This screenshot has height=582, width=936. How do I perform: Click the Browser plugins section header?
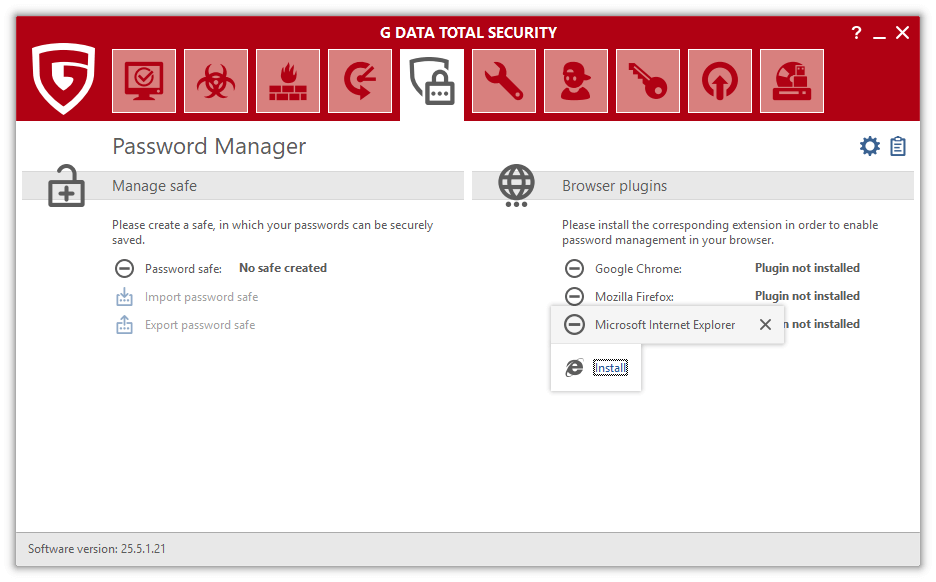[x=693, y=186]
